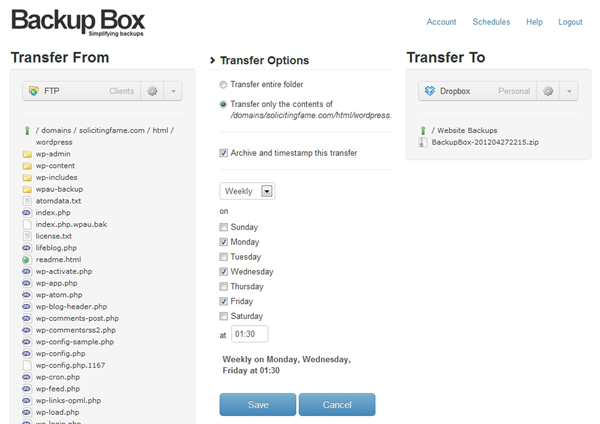Open the FTP source dropdown arrow
This screenshot has width=600, height=424.
click(x=173, y=91)
